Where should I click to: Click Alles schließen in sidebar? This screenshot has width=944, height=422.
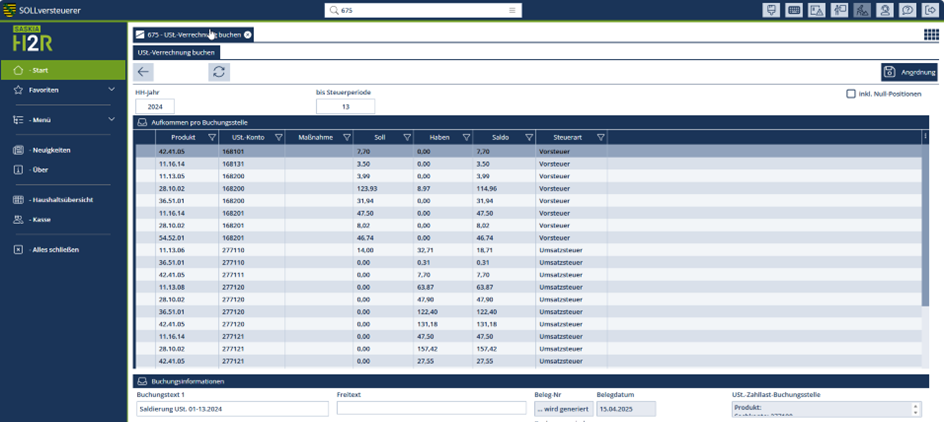pyautogui.click(x=55, y=250)
